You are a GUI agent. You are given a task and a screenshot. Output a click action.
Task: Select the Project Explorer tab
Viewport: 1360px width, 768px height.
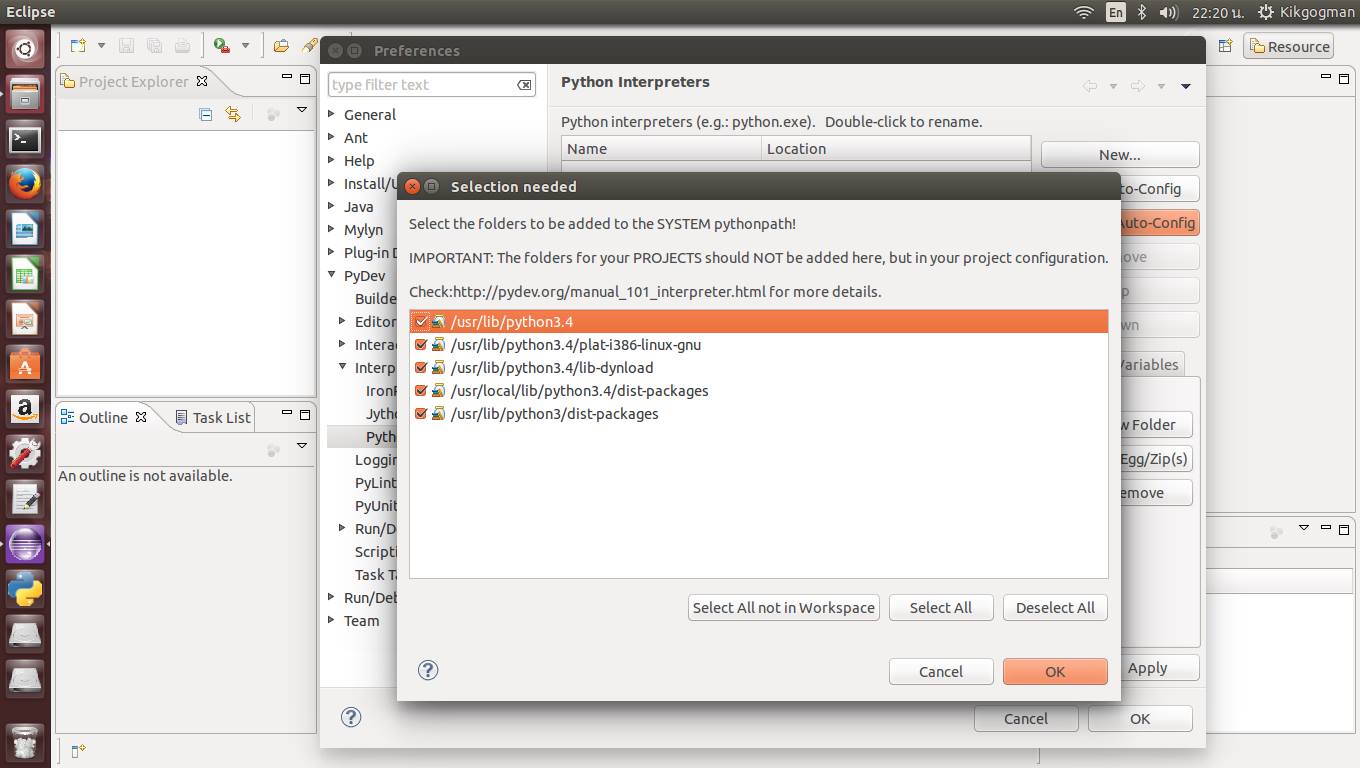coord(134,82)
